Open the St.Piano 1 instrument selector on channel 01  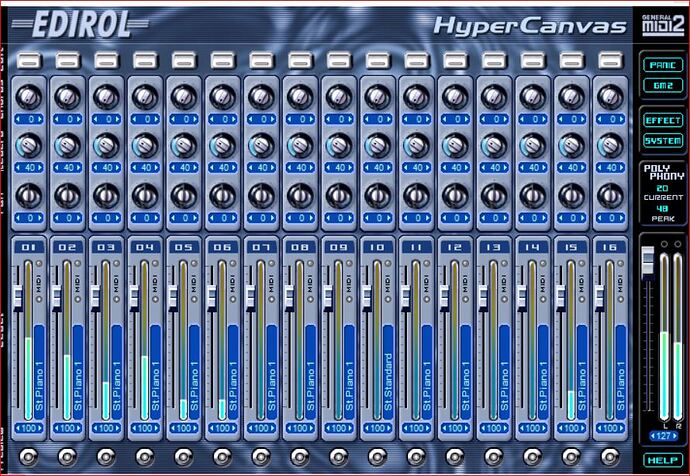pyautogui.click(x=40, y=372)
